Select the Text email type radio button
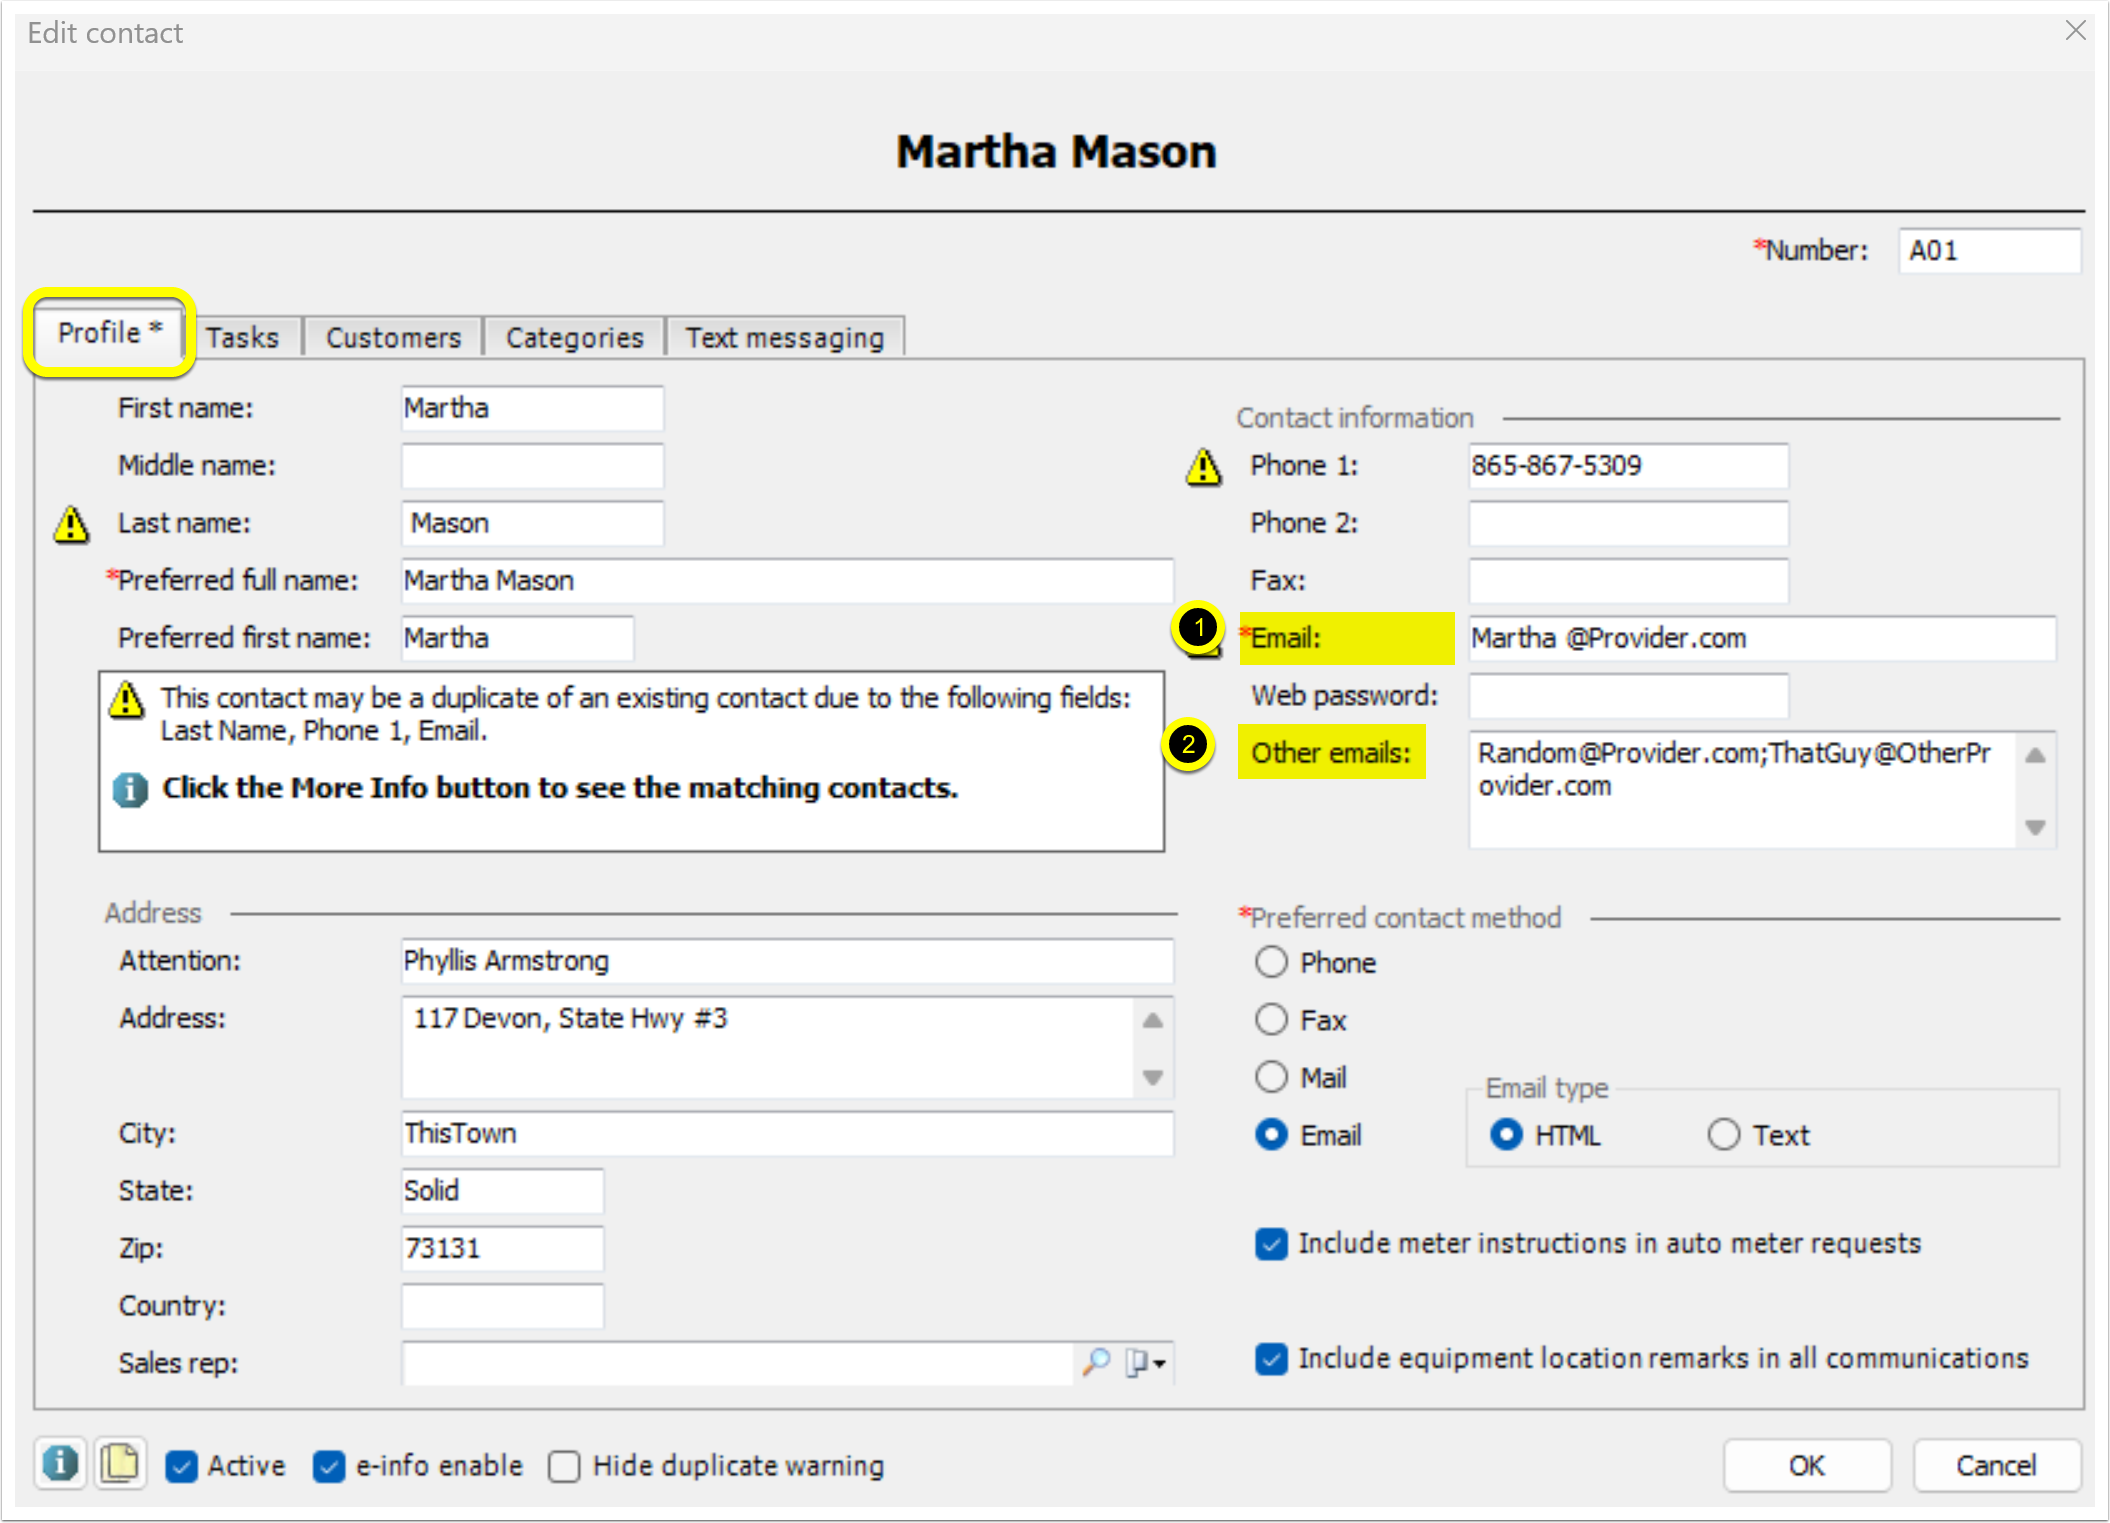 click(1723, 1135)
